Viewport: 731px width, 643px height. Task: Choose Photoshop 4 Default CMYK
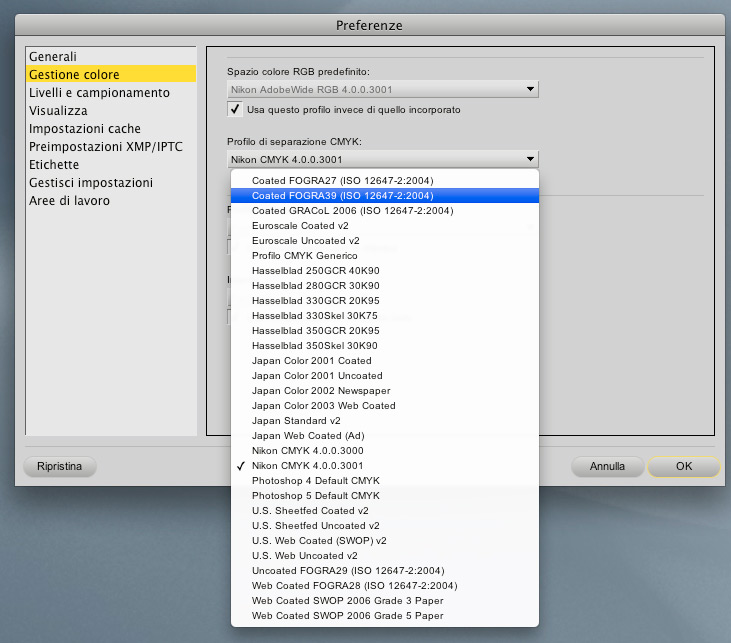[385, 480]
